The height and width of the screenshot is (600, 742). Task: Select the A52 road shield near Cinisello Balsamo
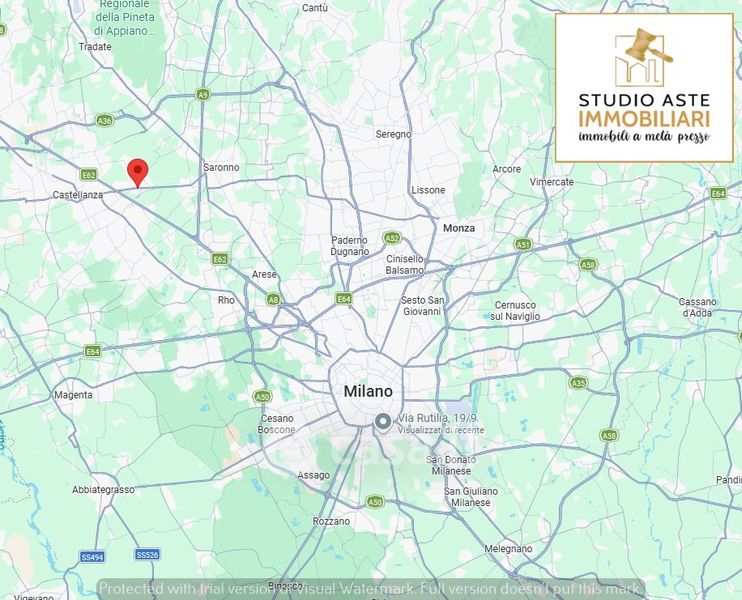click(x=392, y=238)
